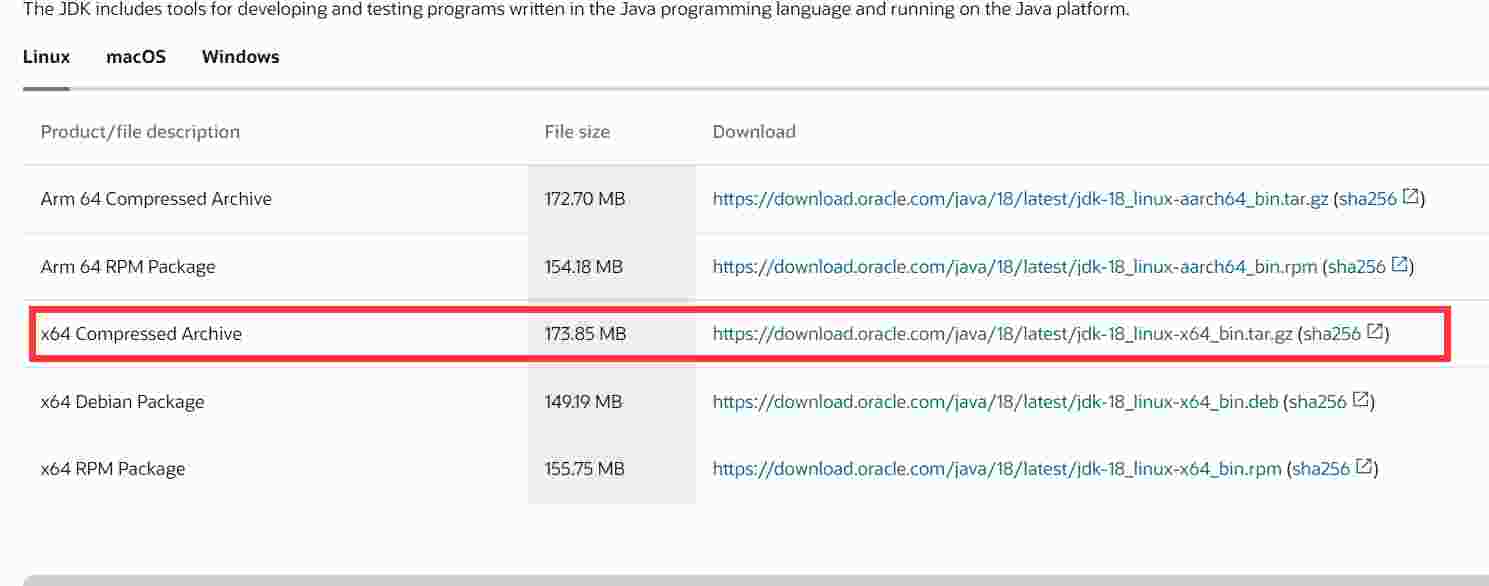
Task: Click the 'Product/file description' column header
Action: [140, 132]
